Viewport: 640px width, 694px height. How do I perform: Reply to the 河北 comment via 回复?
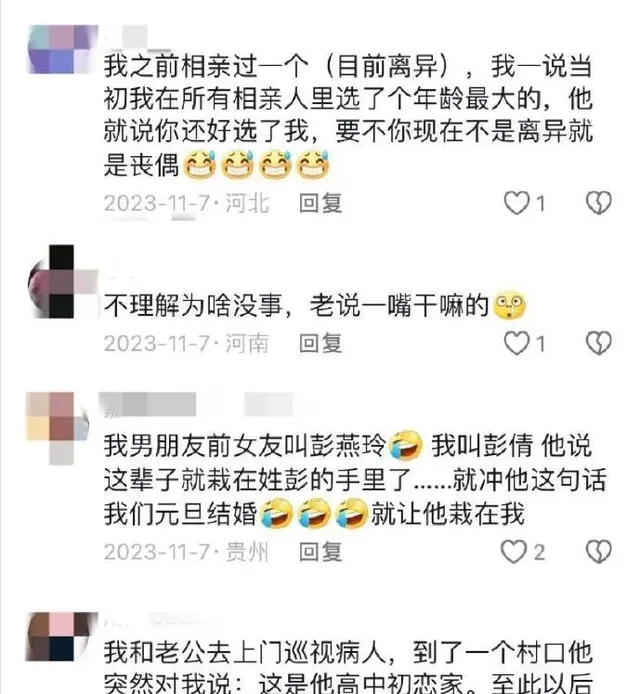[320, 203]
